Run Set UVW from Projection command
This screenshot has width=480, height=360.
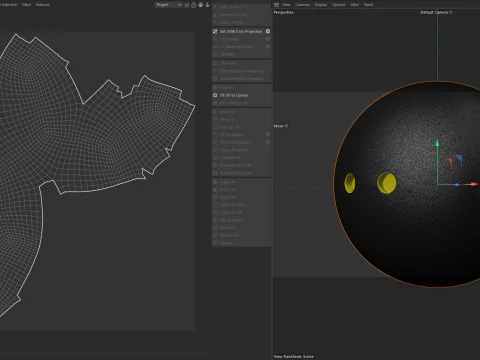pos(241,31)
